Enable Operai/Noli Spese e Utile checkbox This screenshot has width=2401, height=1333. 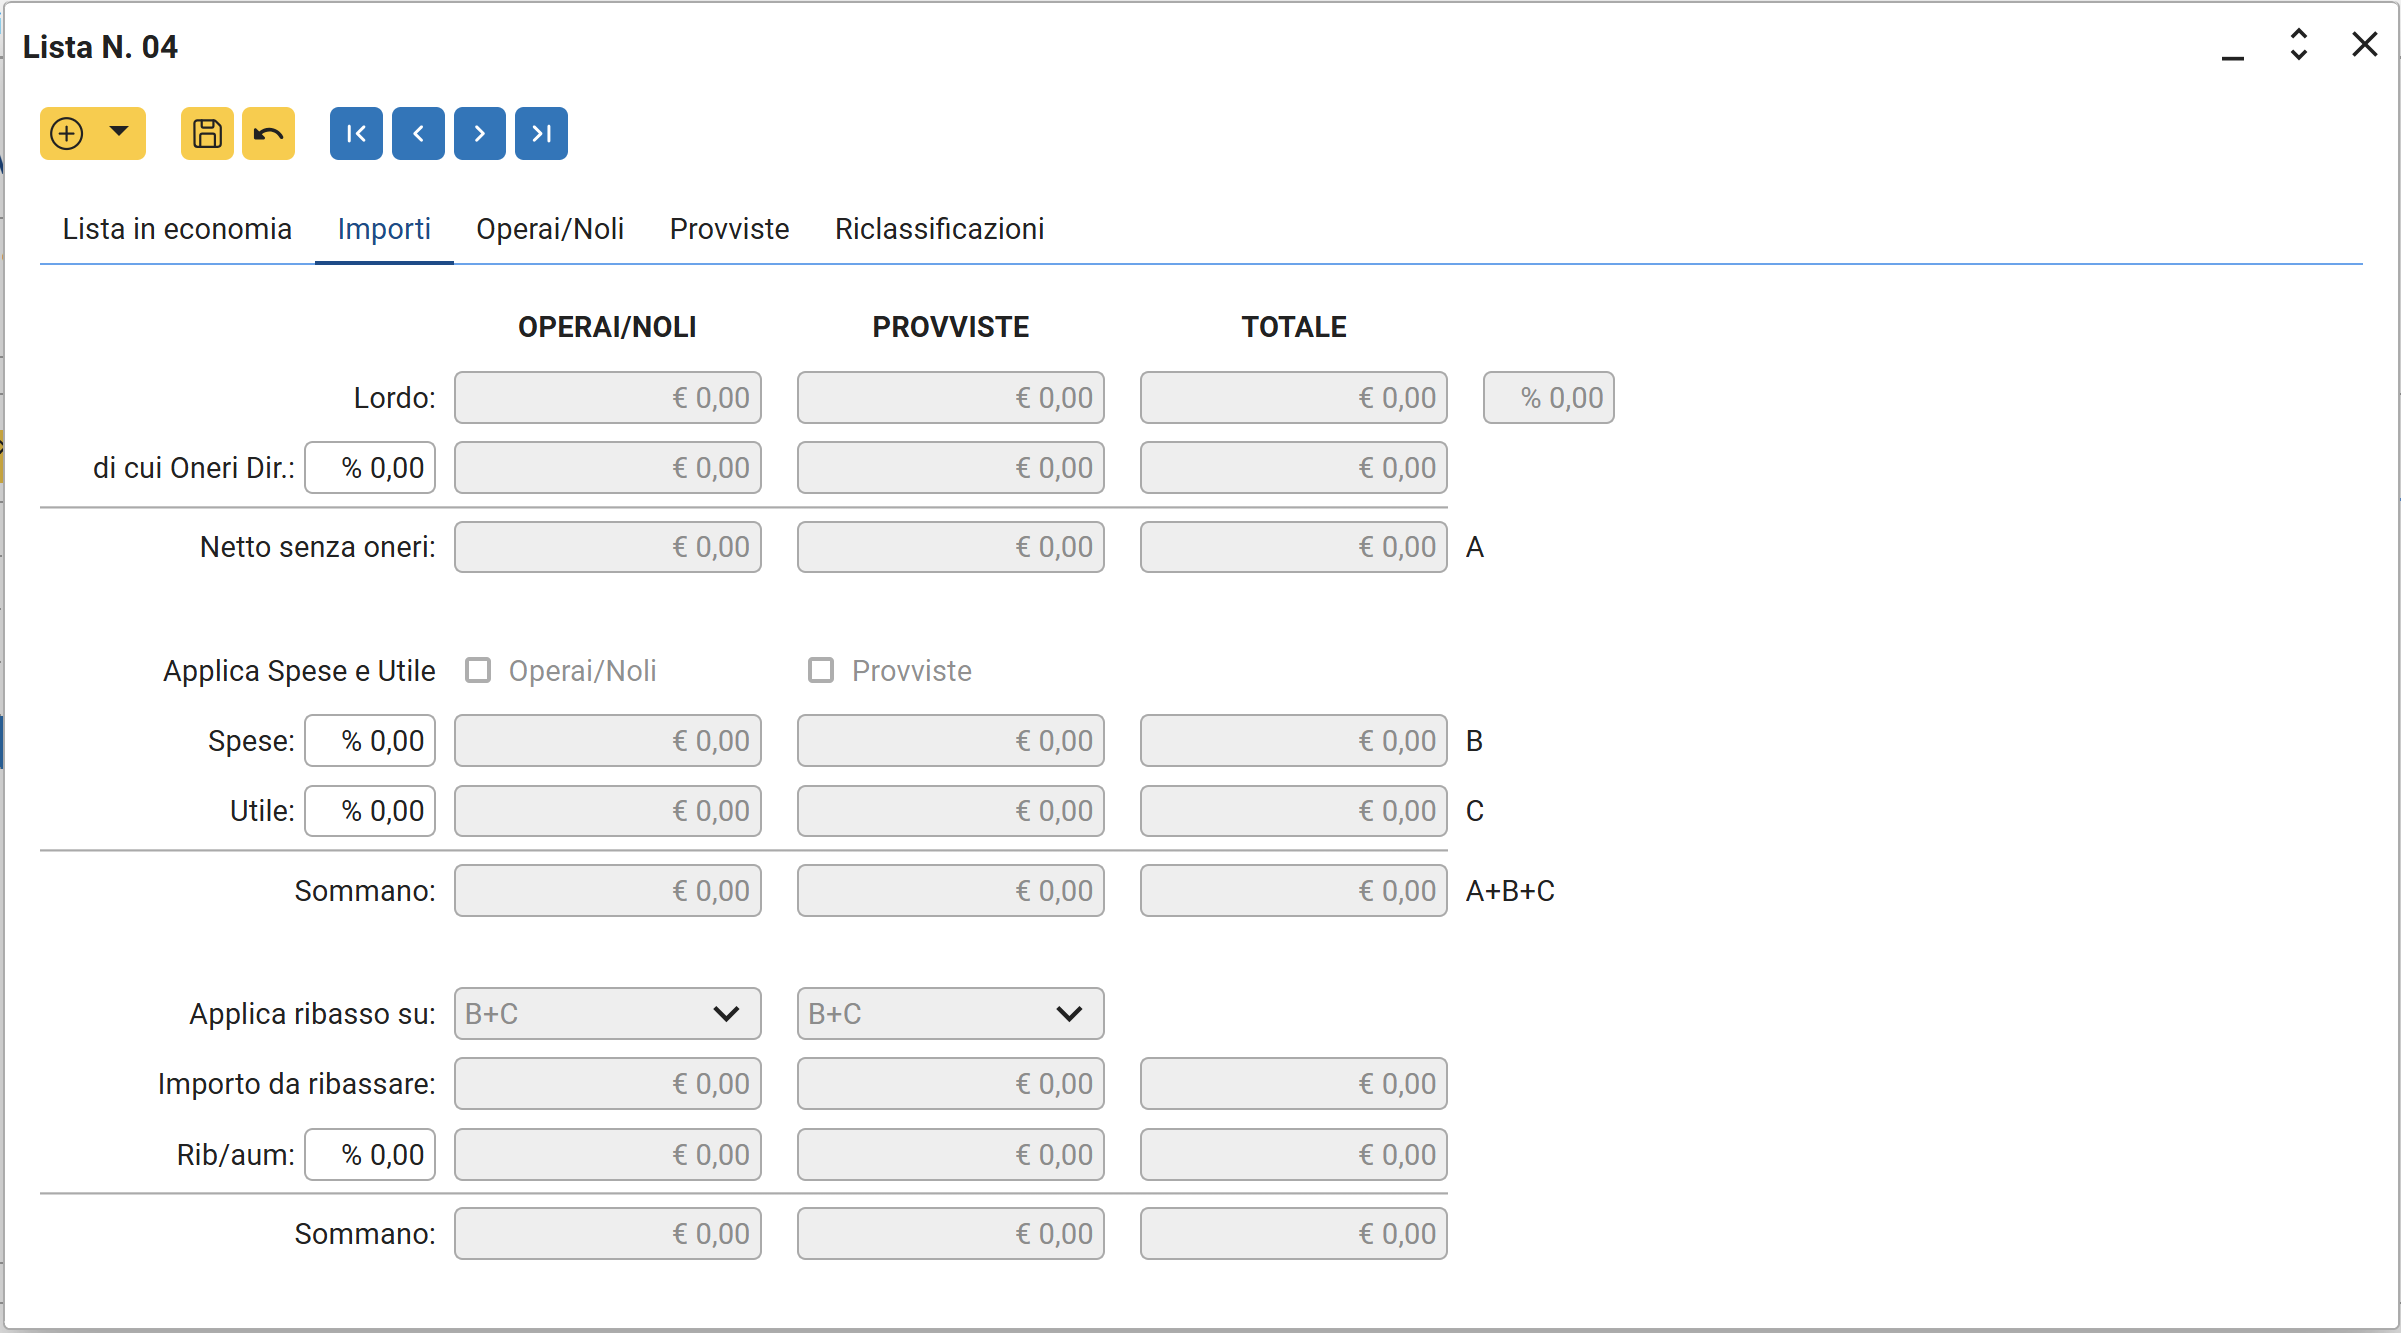(478, 670)
